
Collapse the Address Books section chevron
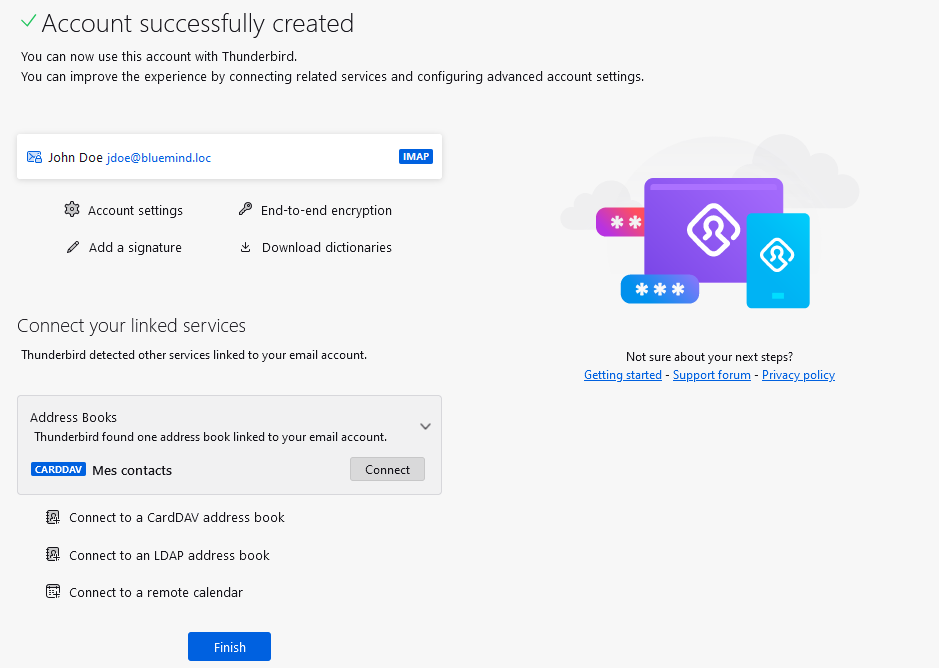[425, 427]
